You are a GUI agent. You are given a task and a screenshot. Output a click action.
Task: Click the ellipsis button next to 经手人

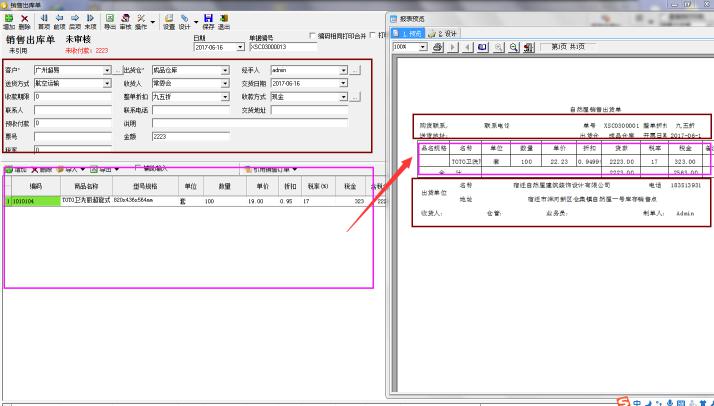[x=355, y=71]
